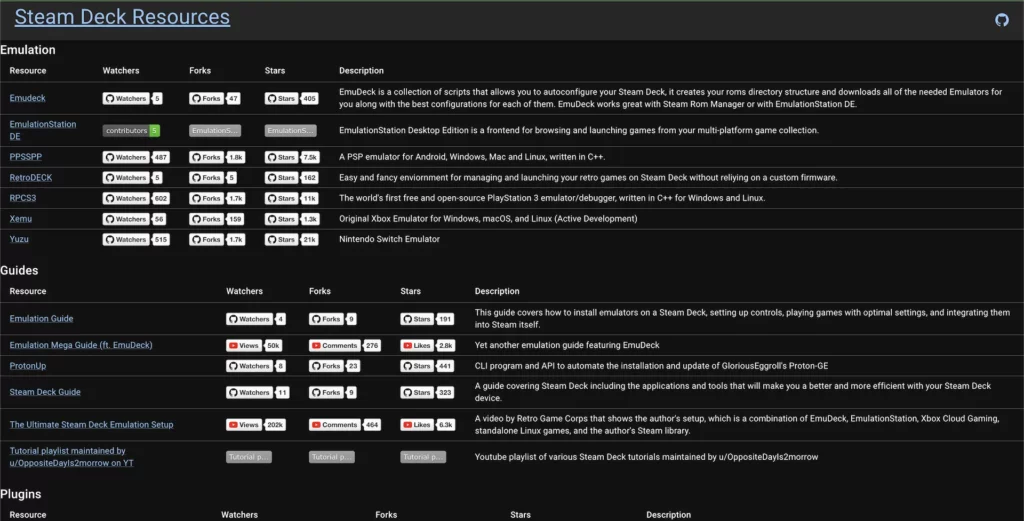Click Yuzu Forks badge showing 1.7k
Viewport: 1024px width, 521px height.
(x=217, y=240)
